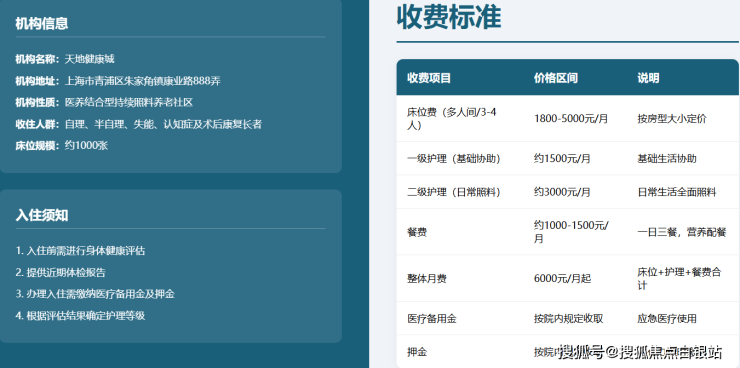Image resolution: width=740 pixels, height=368 pixels.
Task: Select the note 日常生活全面照料
Action: (x=676, y=192)
